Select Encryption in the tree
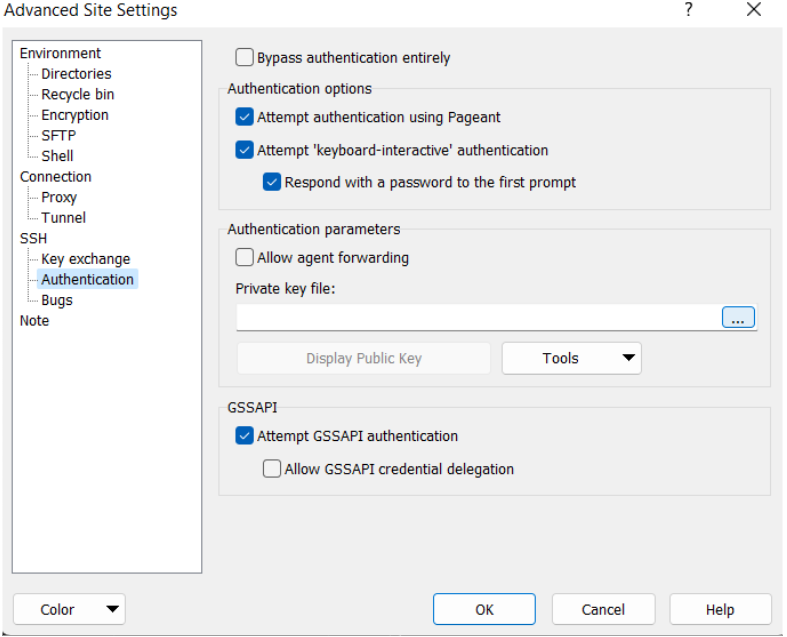The height and width of the screenshot is (637, 787). (75, 115)
